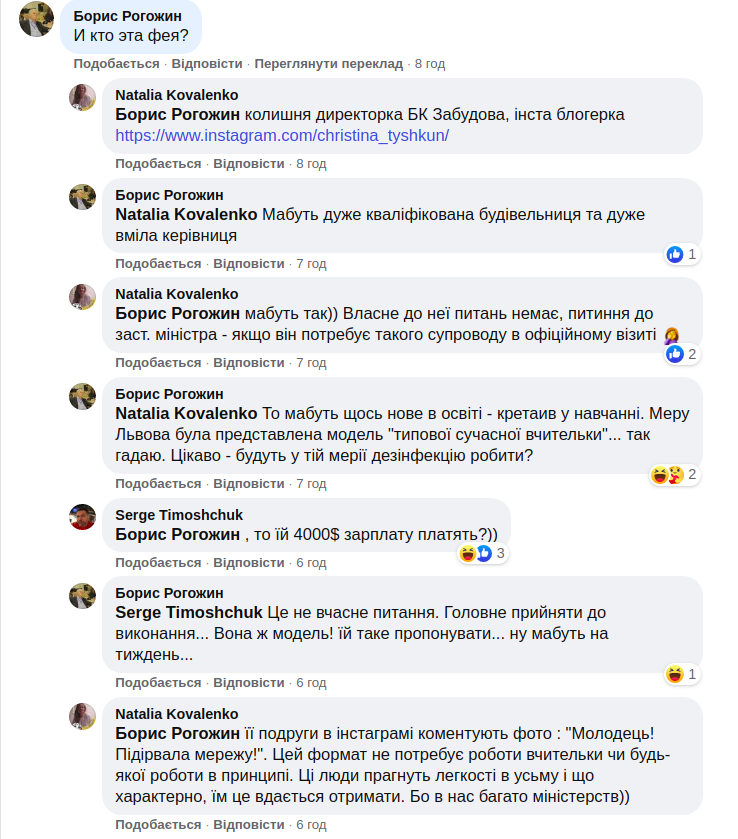This screenshot has height=839, width=738.
Task: Like the last comment about "Підірвала мережу"
Action: pyautogui.click(x=158, y=825)
